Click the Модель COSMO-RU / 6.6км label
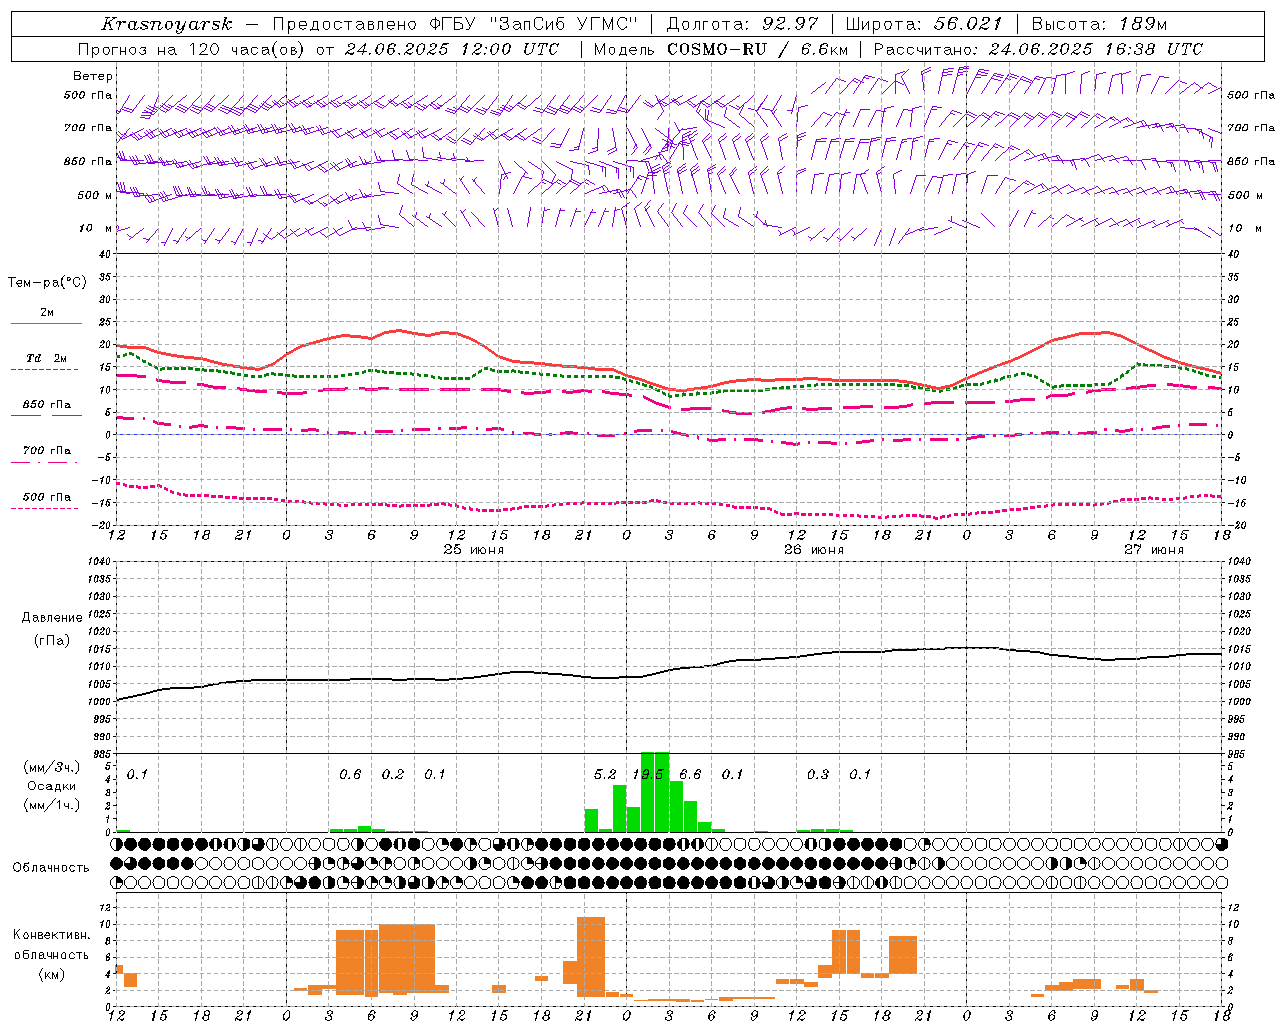 (721, 49)
